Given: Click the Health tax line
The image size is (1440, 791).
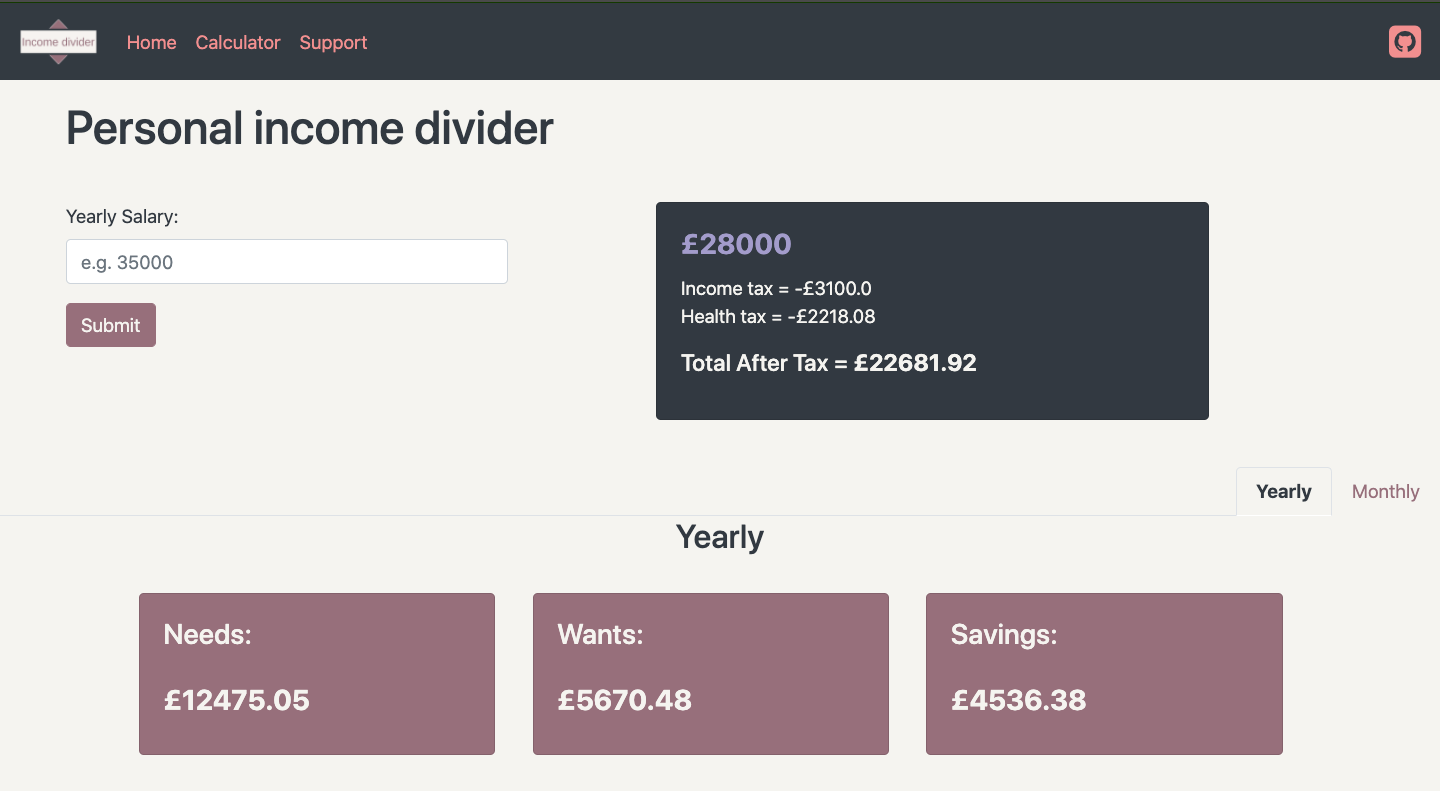Looking at the screenshot, I should [778, 317].
